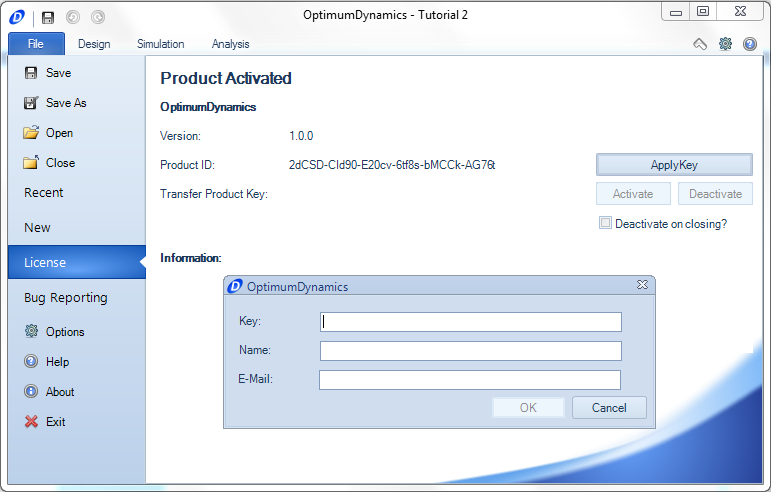771x492 pixels.
Task: Choose Close in the File menu
Action: point(77,163)
